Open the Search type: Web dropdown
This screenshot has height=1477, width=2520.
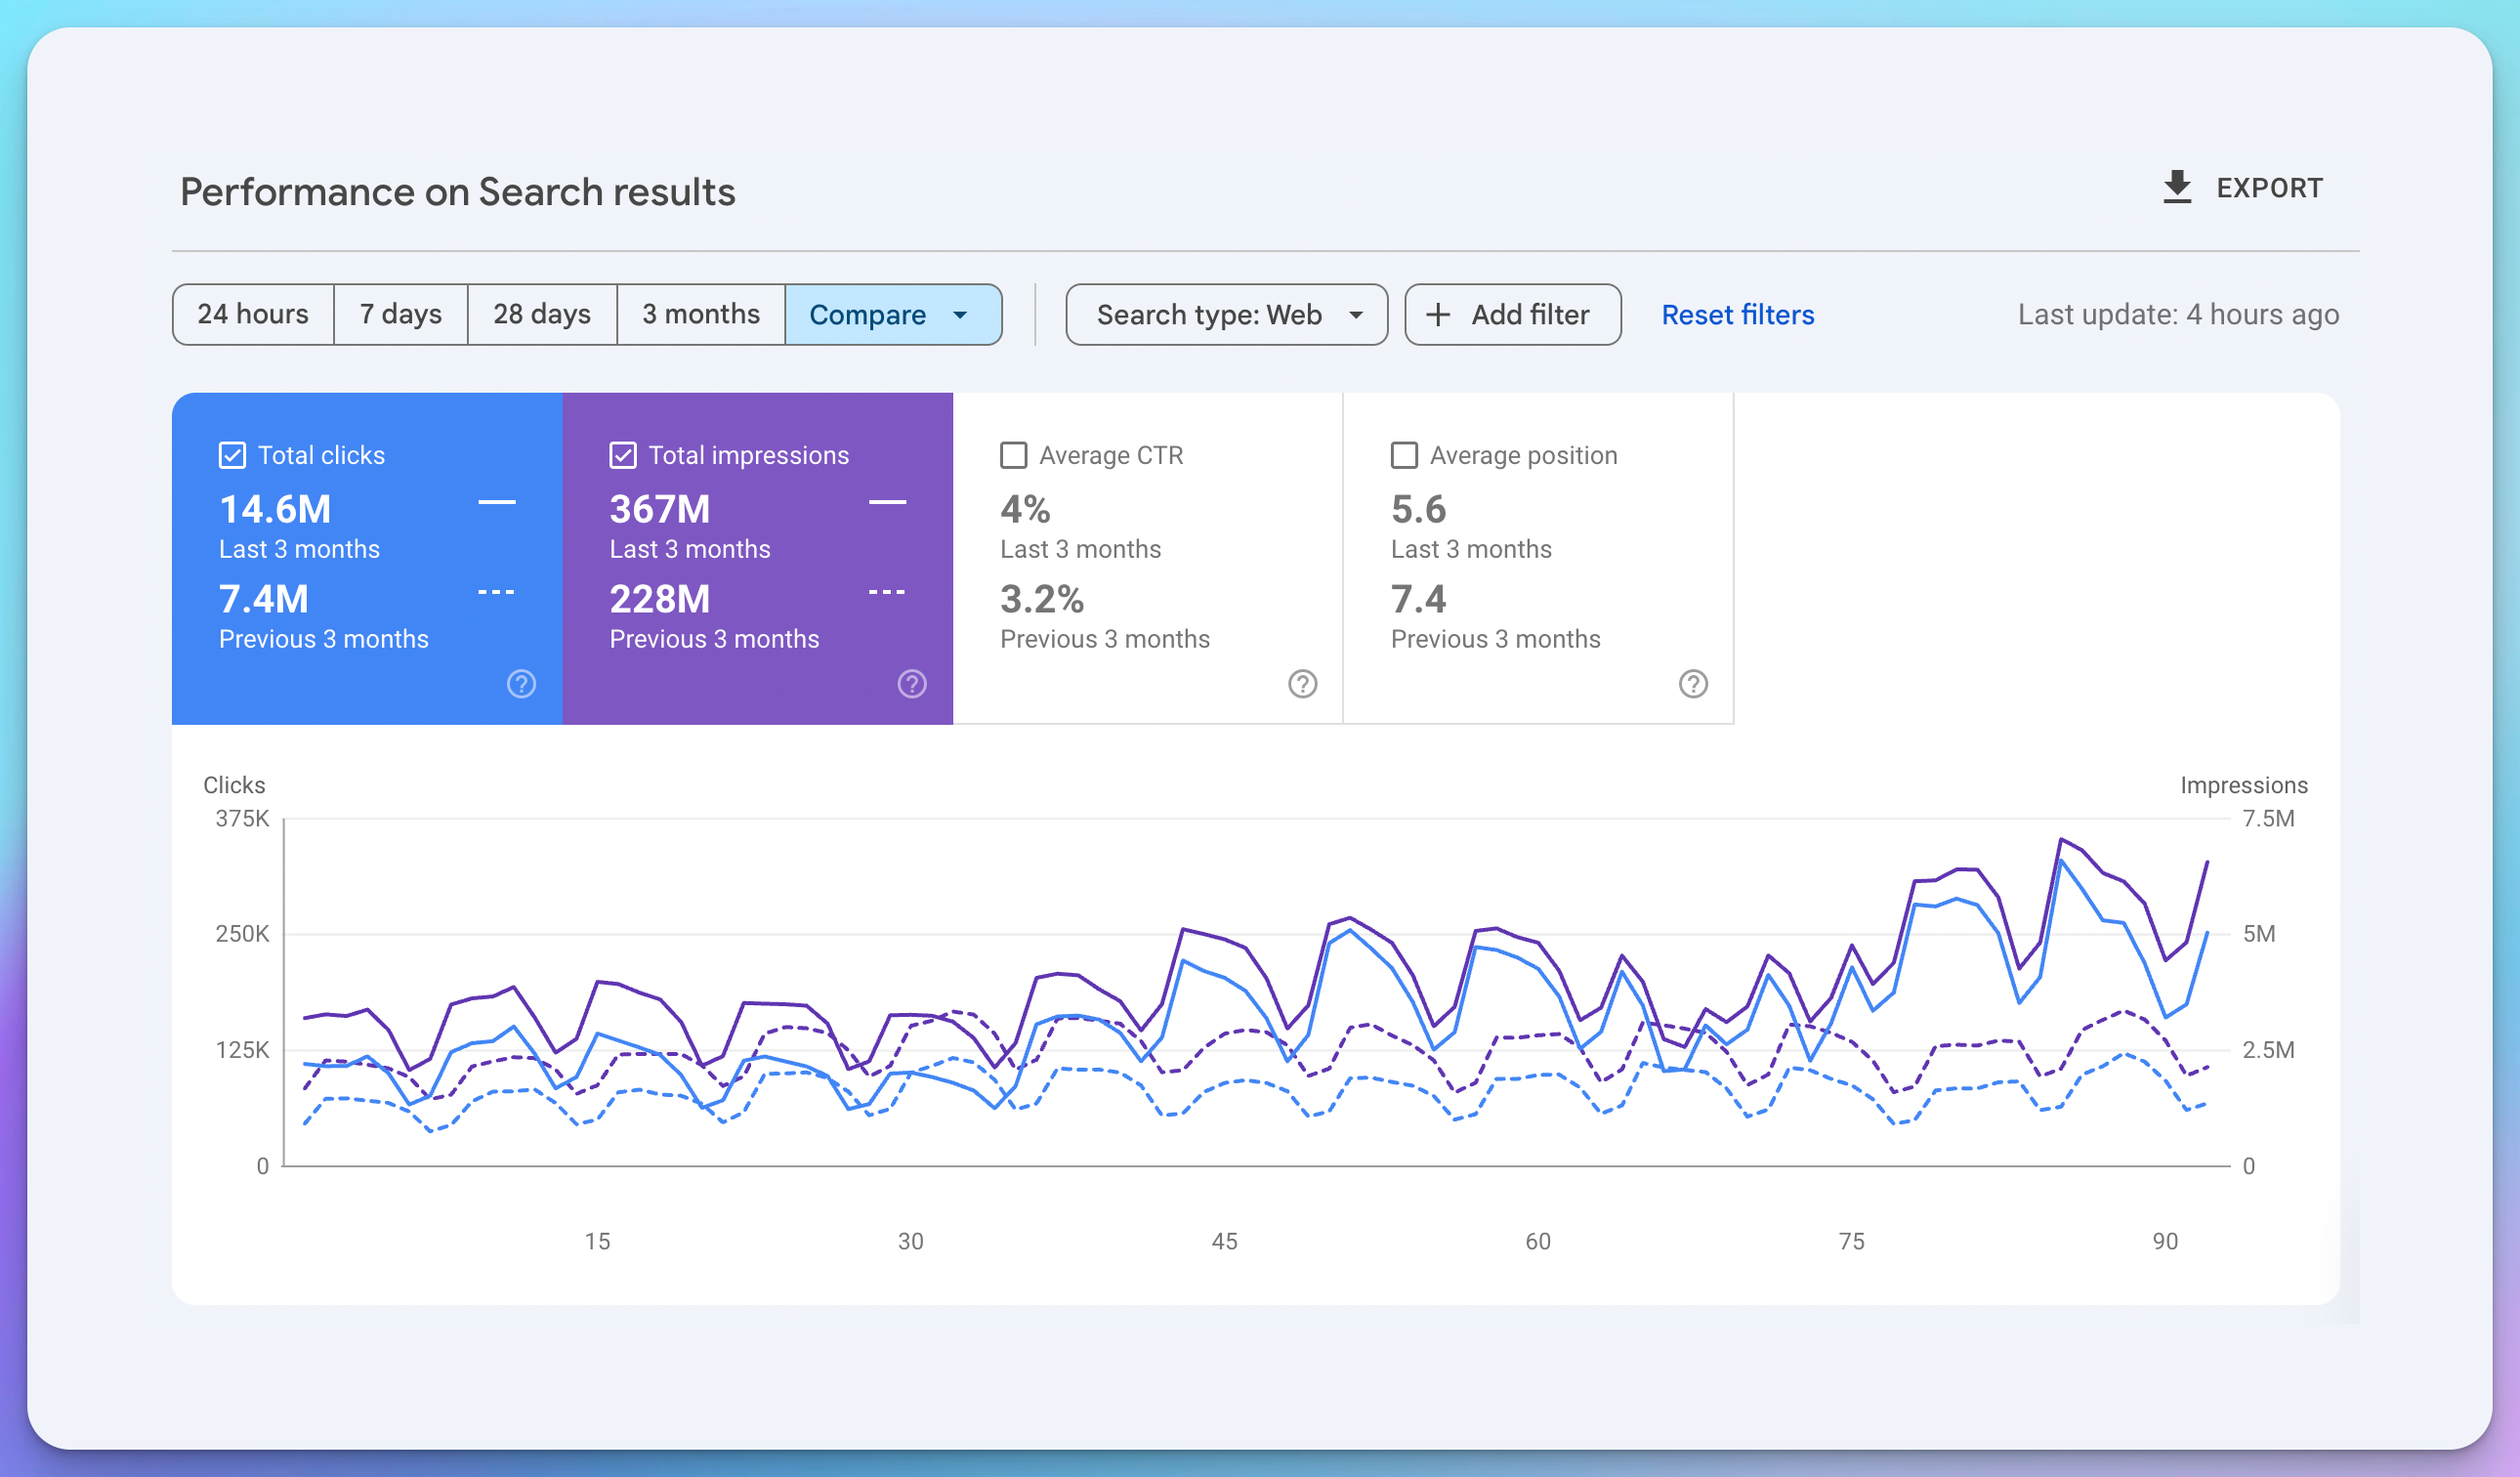coord(1226,315)
